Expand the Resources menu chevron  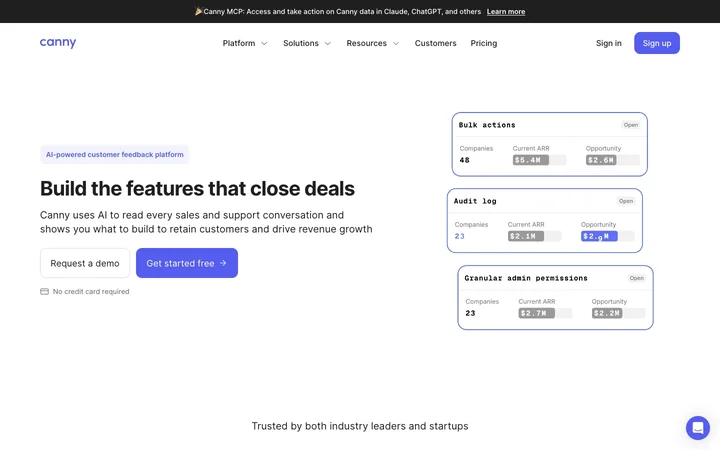point(396,44)
